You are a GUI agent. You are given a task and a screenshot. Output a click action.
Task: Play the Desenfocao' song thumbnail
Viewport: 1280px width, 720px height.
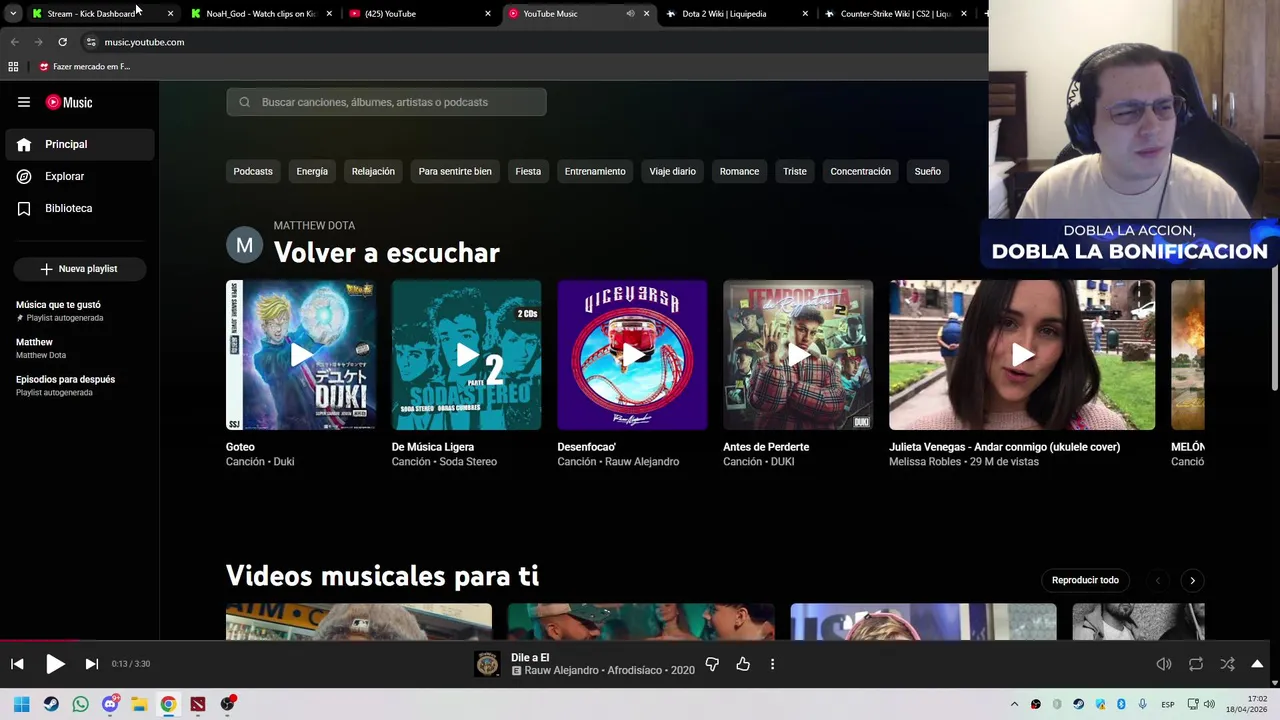click(632, 355)
